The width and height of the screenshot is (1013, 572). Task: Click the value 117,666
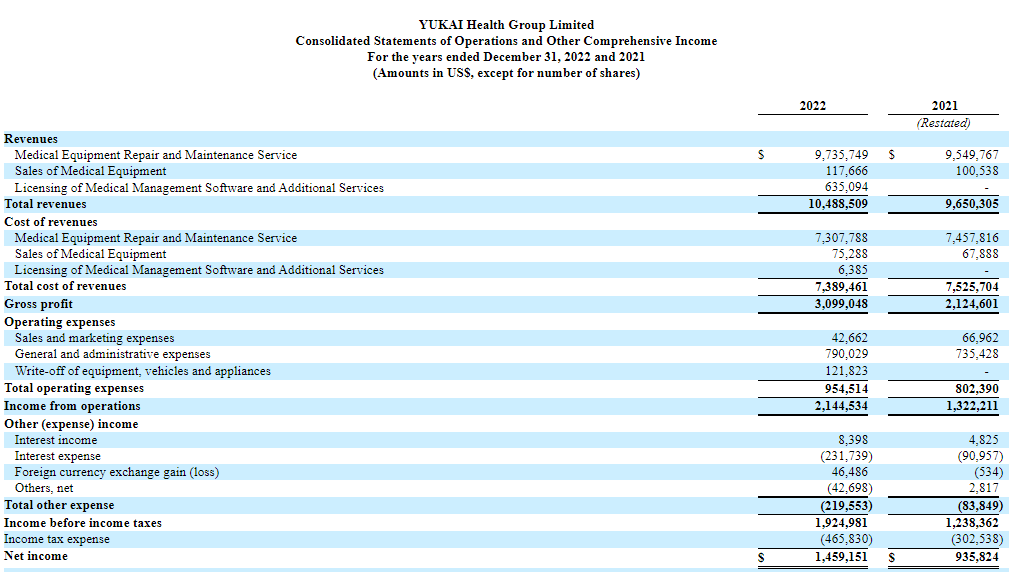[x=846, y=171]
